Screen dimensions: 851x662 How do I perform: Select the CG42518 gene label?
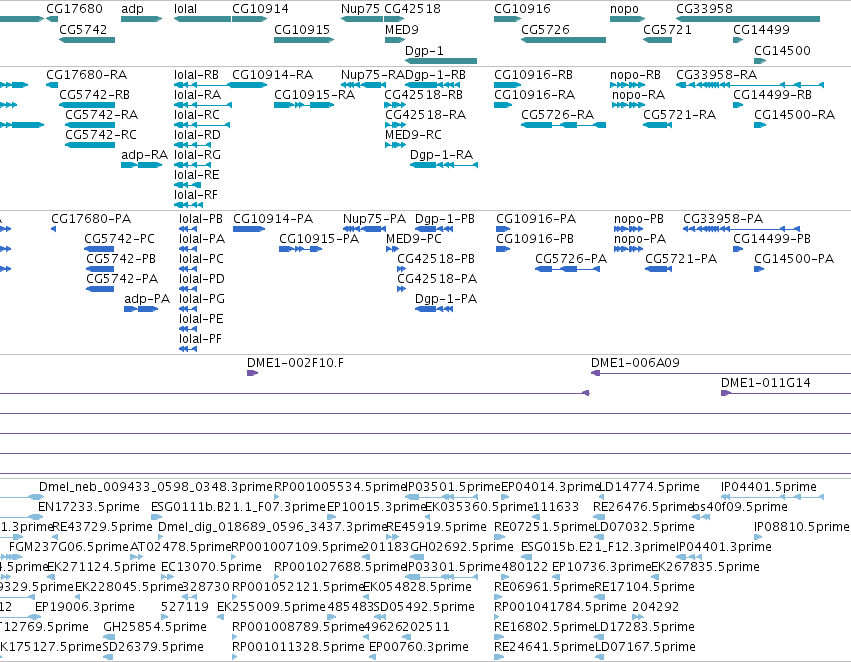412,9
